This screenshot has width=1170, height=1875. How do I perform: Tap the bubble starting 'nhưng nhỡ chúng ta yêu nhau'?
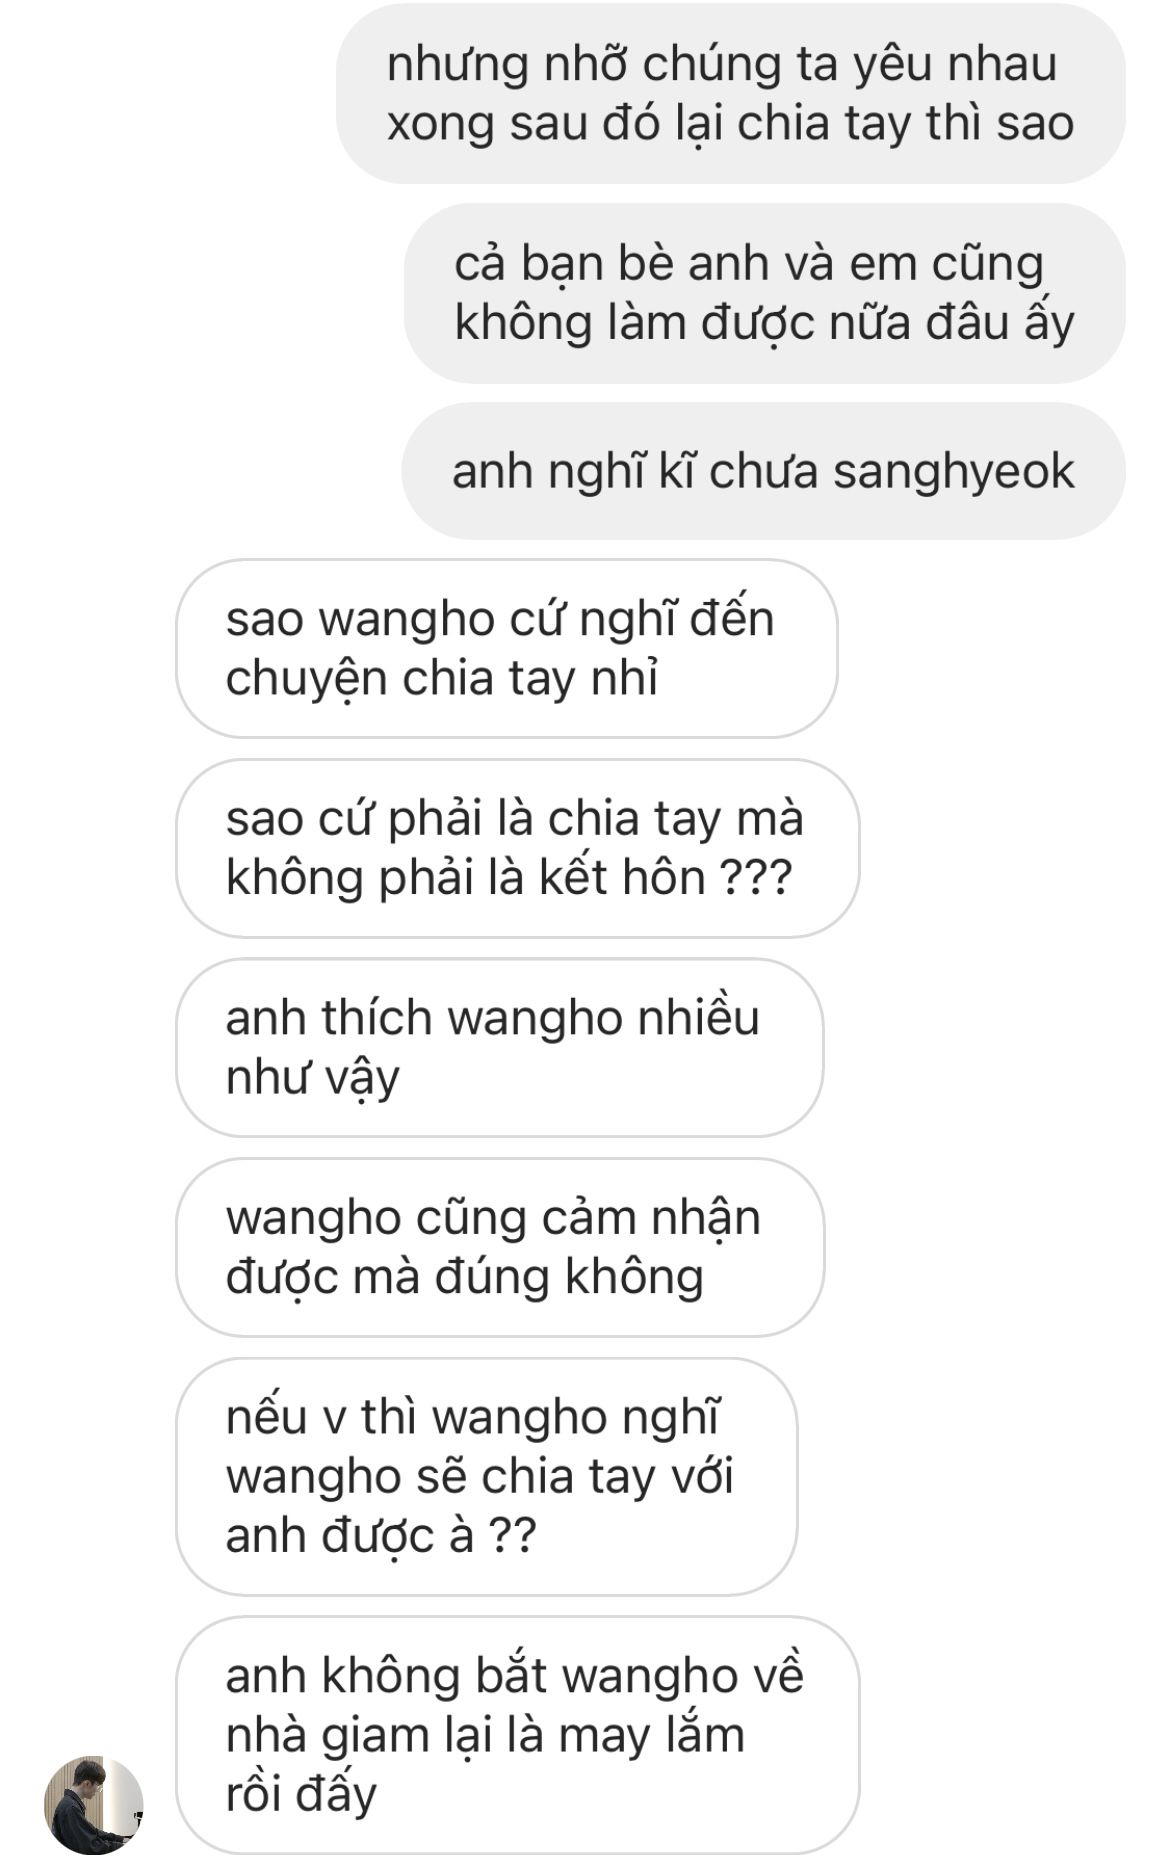click(731, 93)
